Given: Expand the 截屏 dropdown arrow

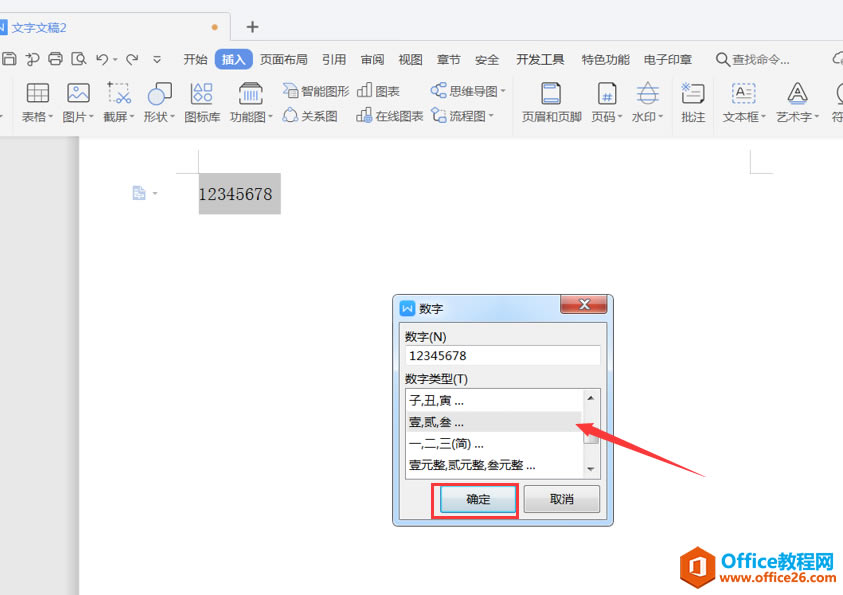Looking at the screenshot, I should coord(132,116).
